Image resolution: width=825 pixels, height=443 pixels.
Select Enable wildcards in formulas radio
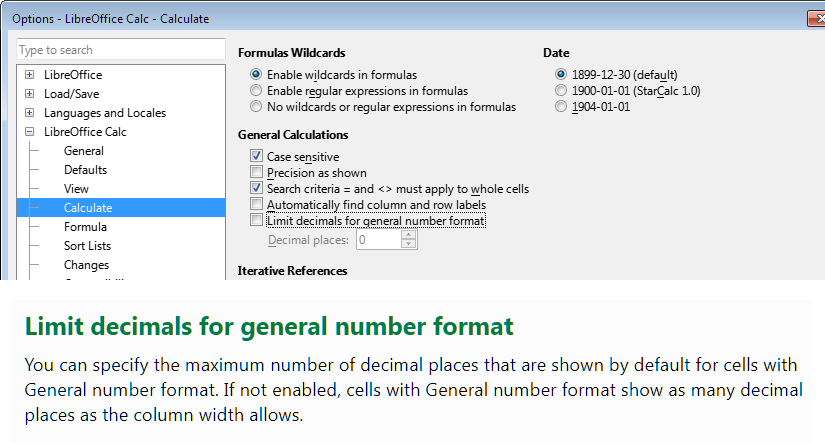(x=256, y=74)
